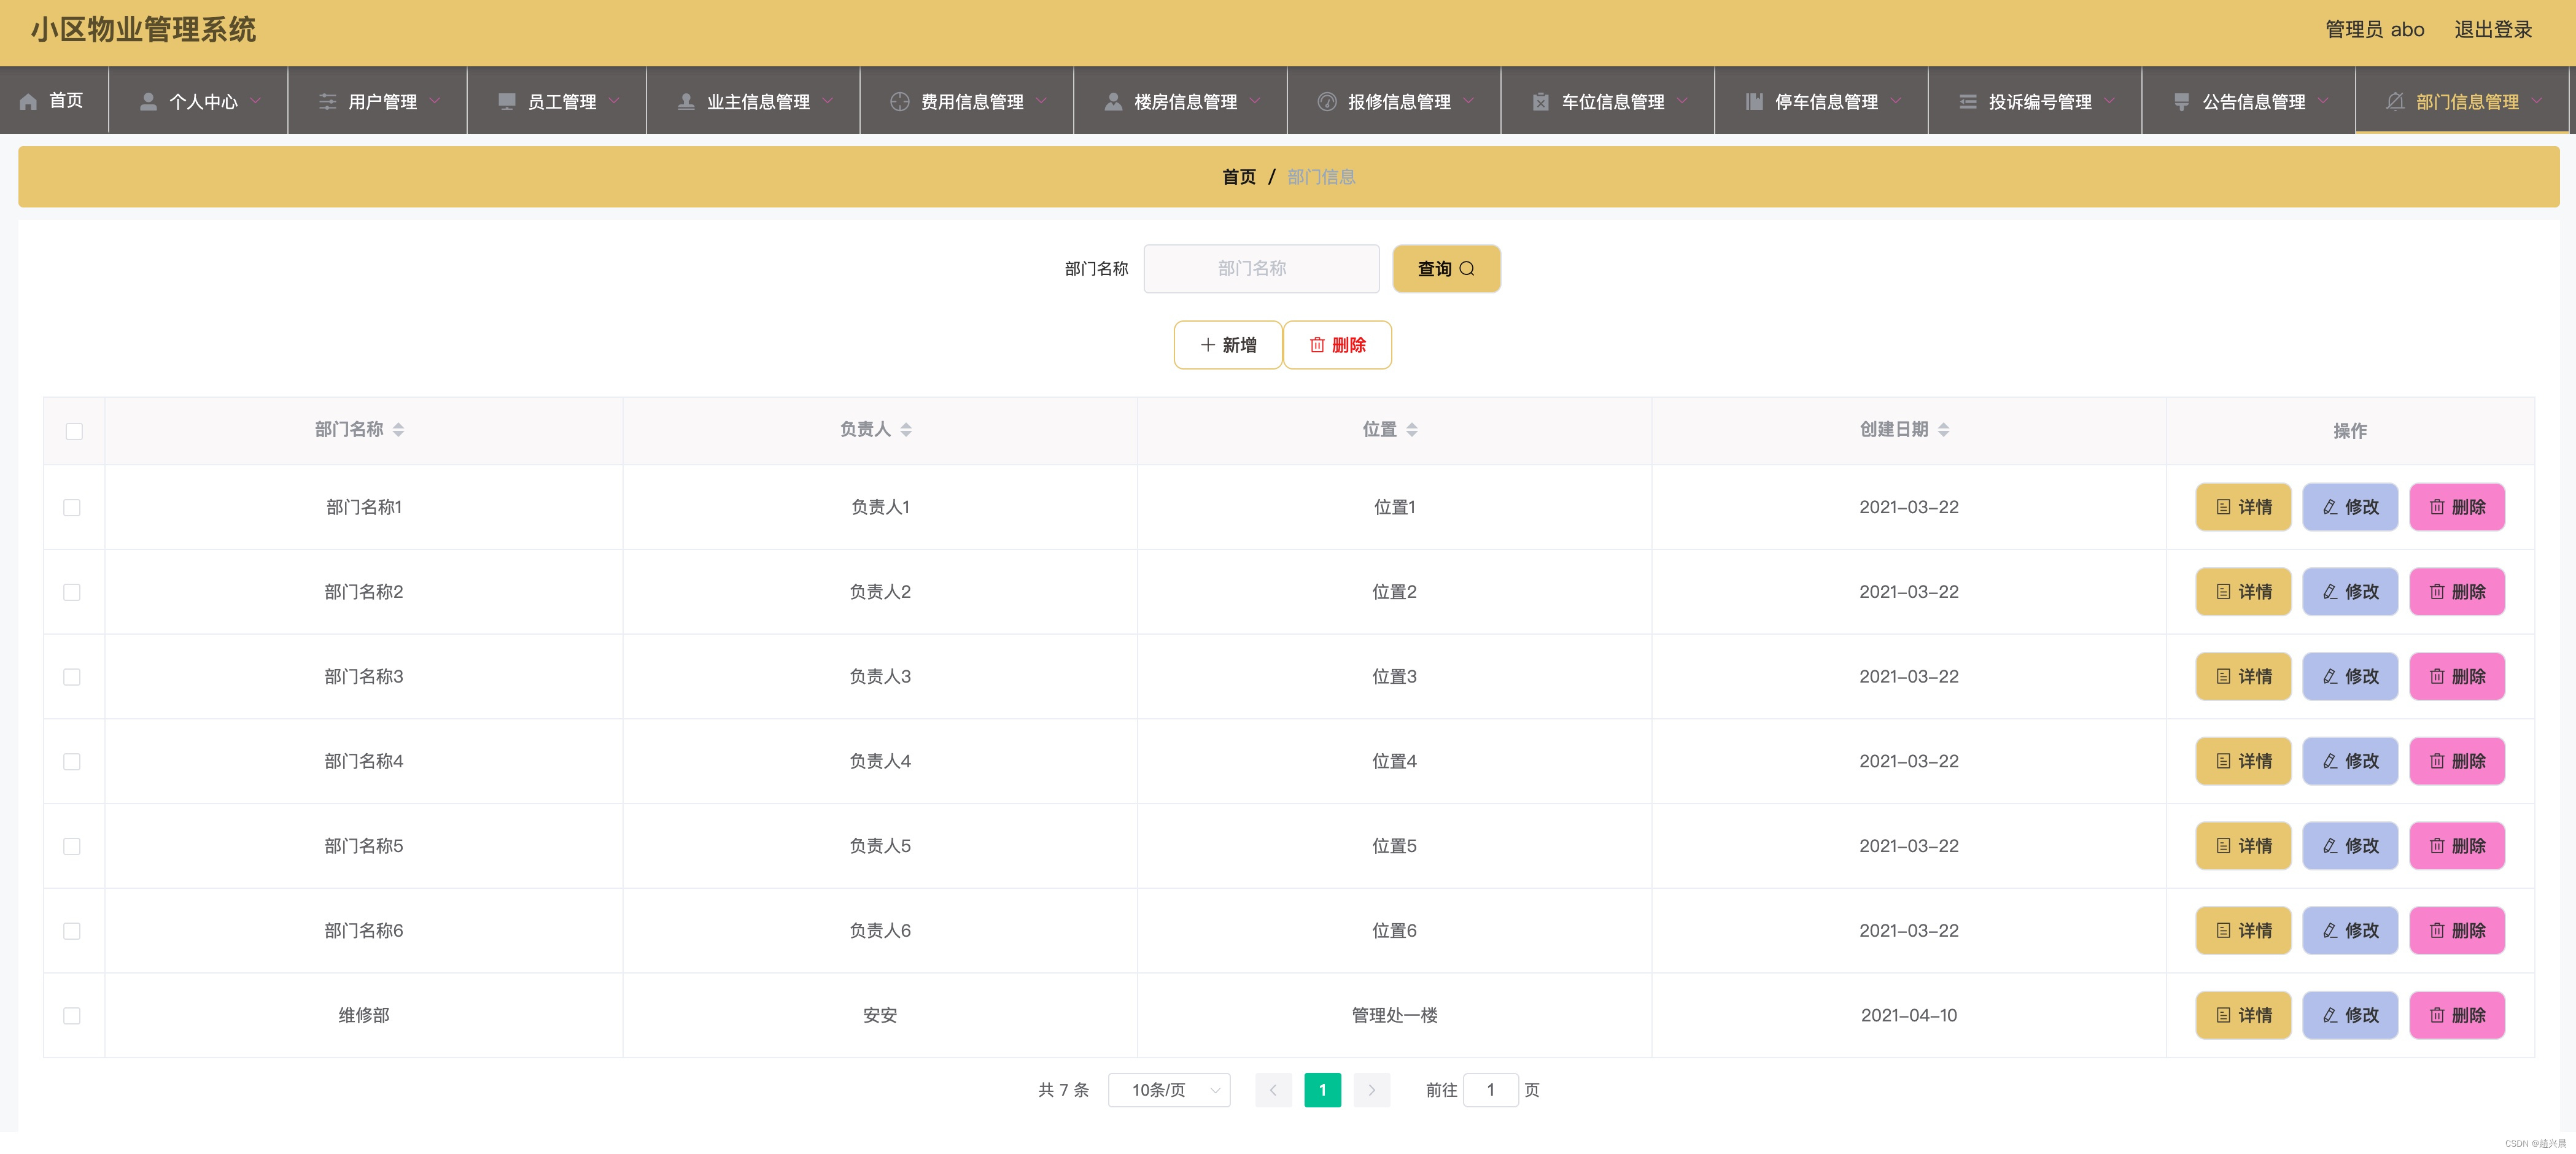This screenshot has height=1154, width=2576.
Task: Click the next page arrow in pagination
Action: point(1372,1090)
